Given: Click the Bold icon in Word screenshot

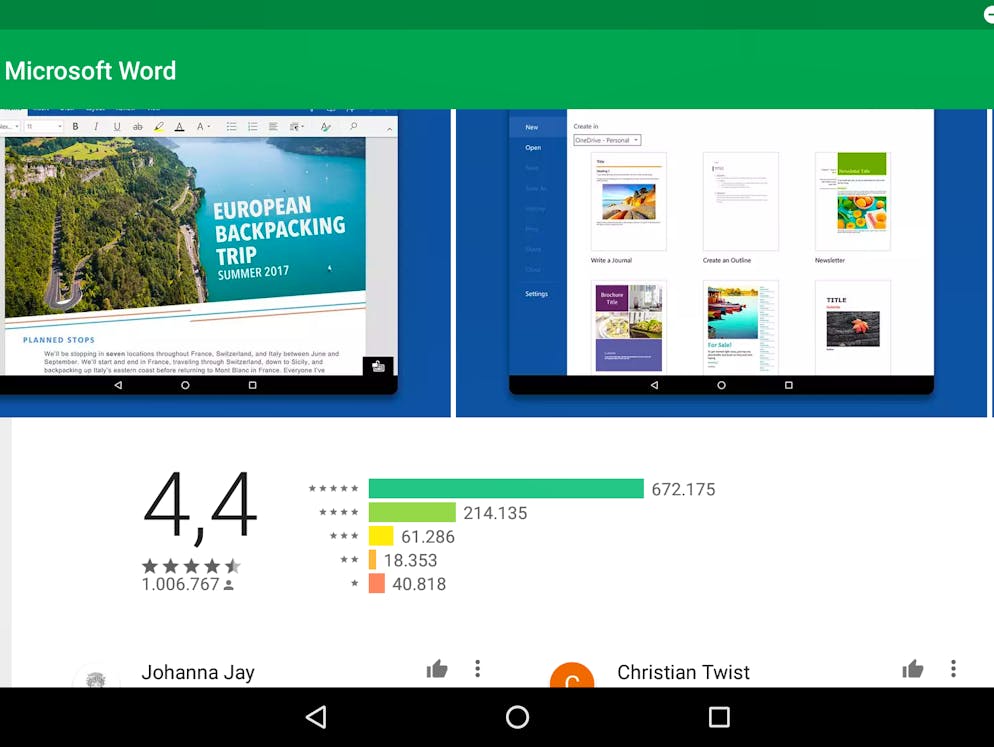Looking at the screenshot, I should pos(75,126).
